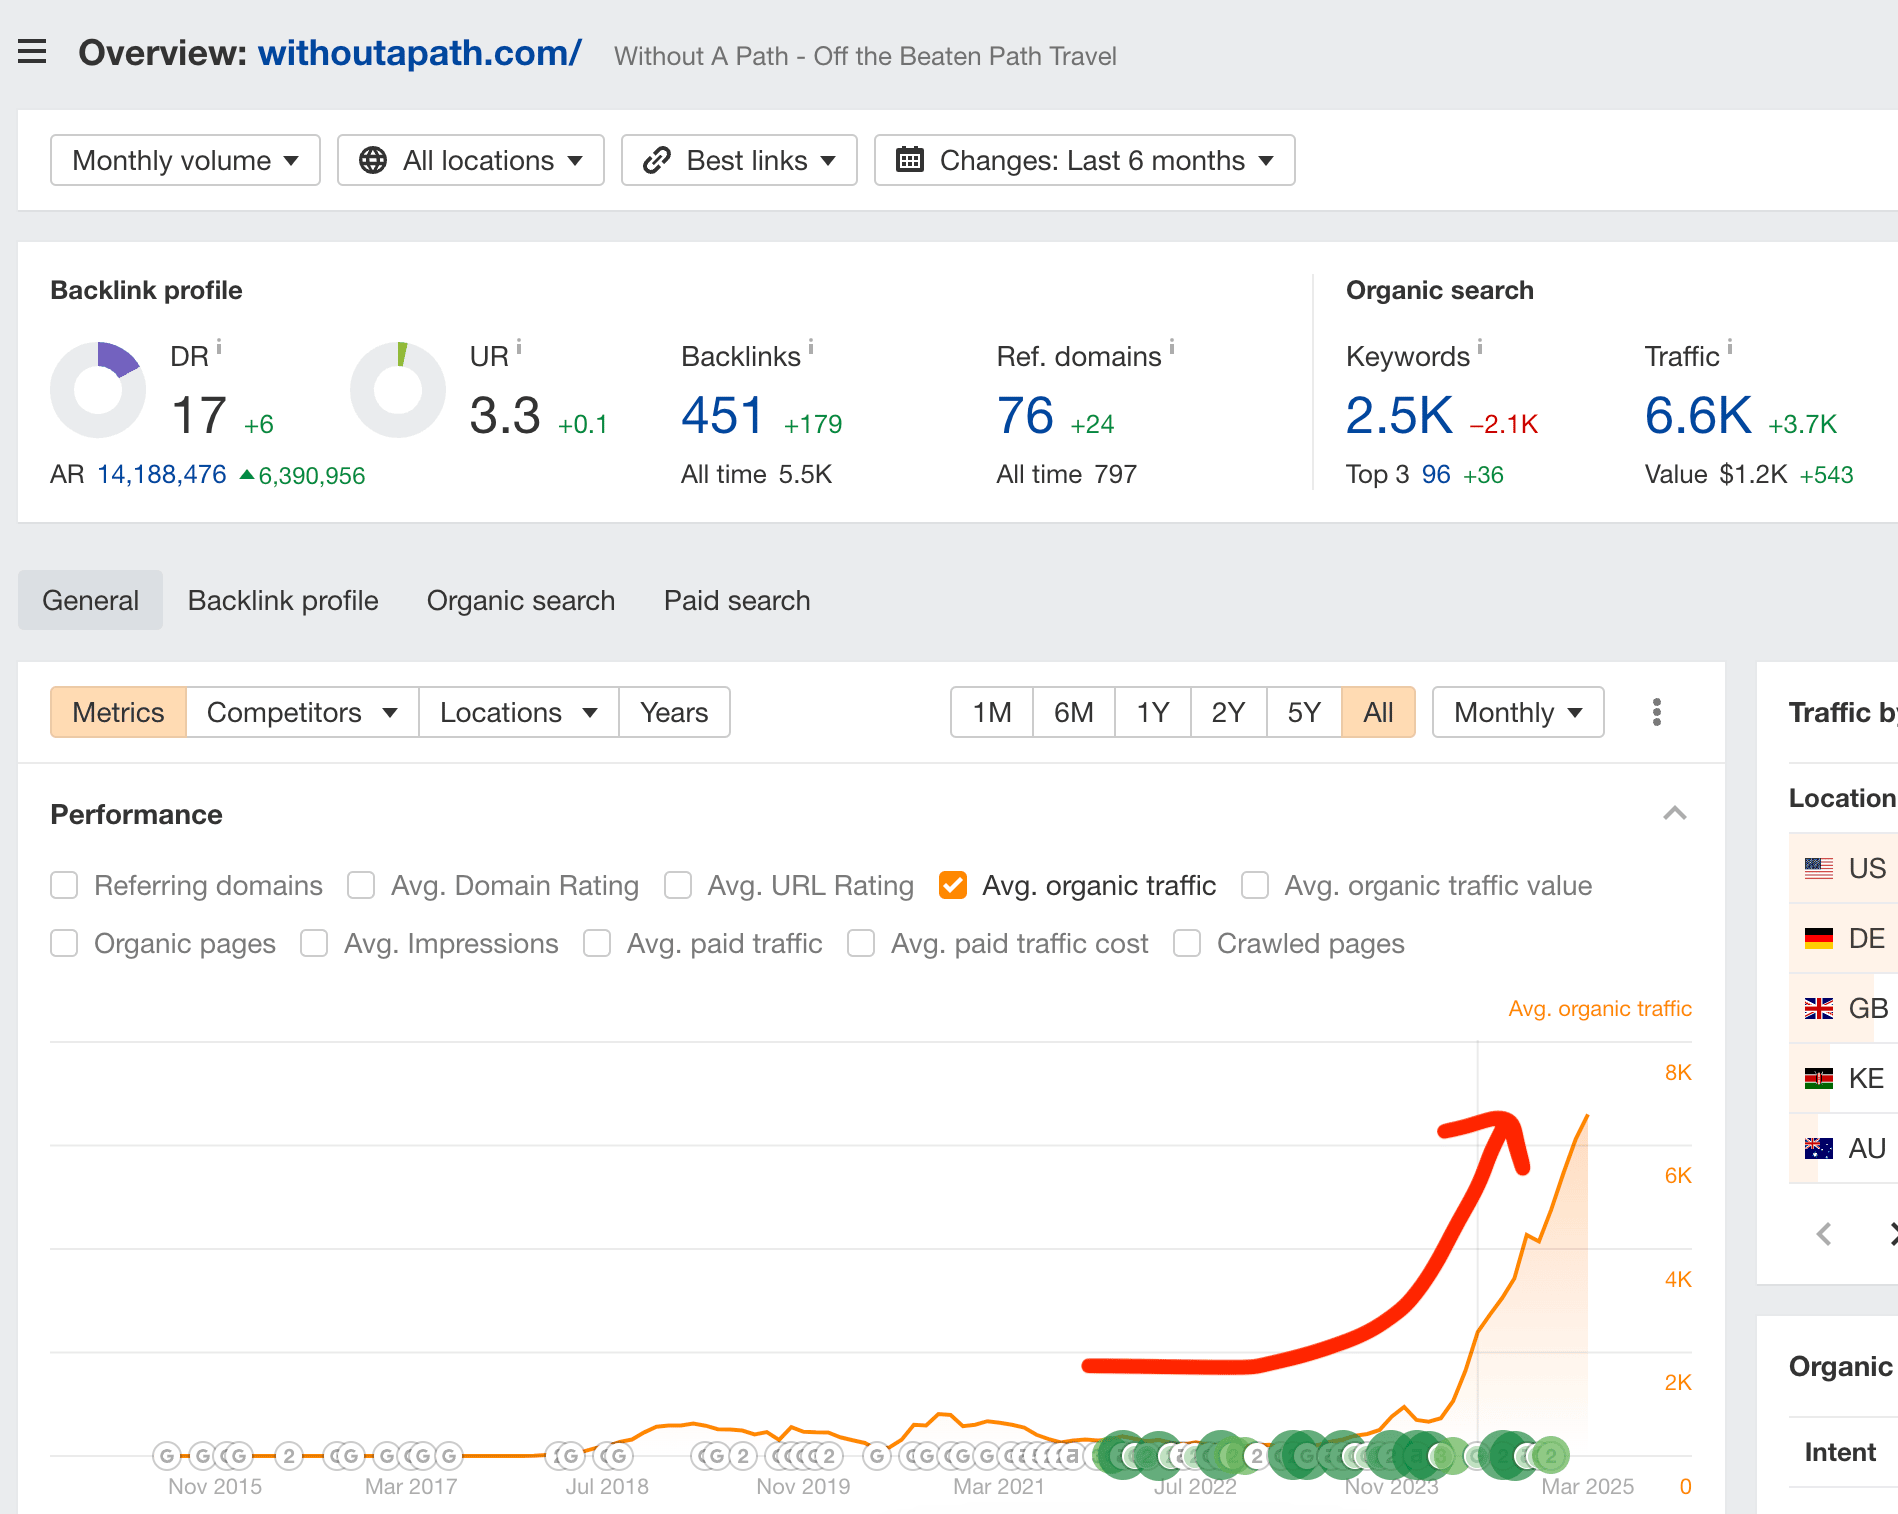Enable the Avg. paid traffic checkbox

click(597, 943)
